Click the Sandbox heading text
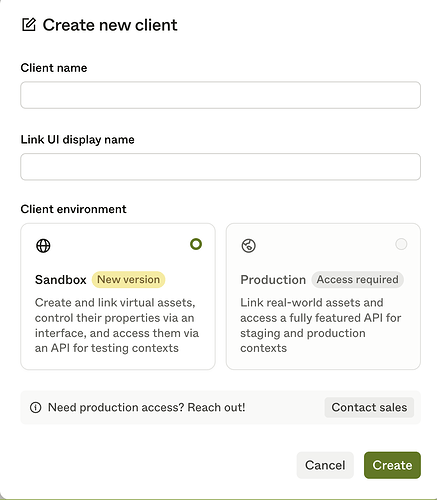Screen dimensions: 437x500 61,280
